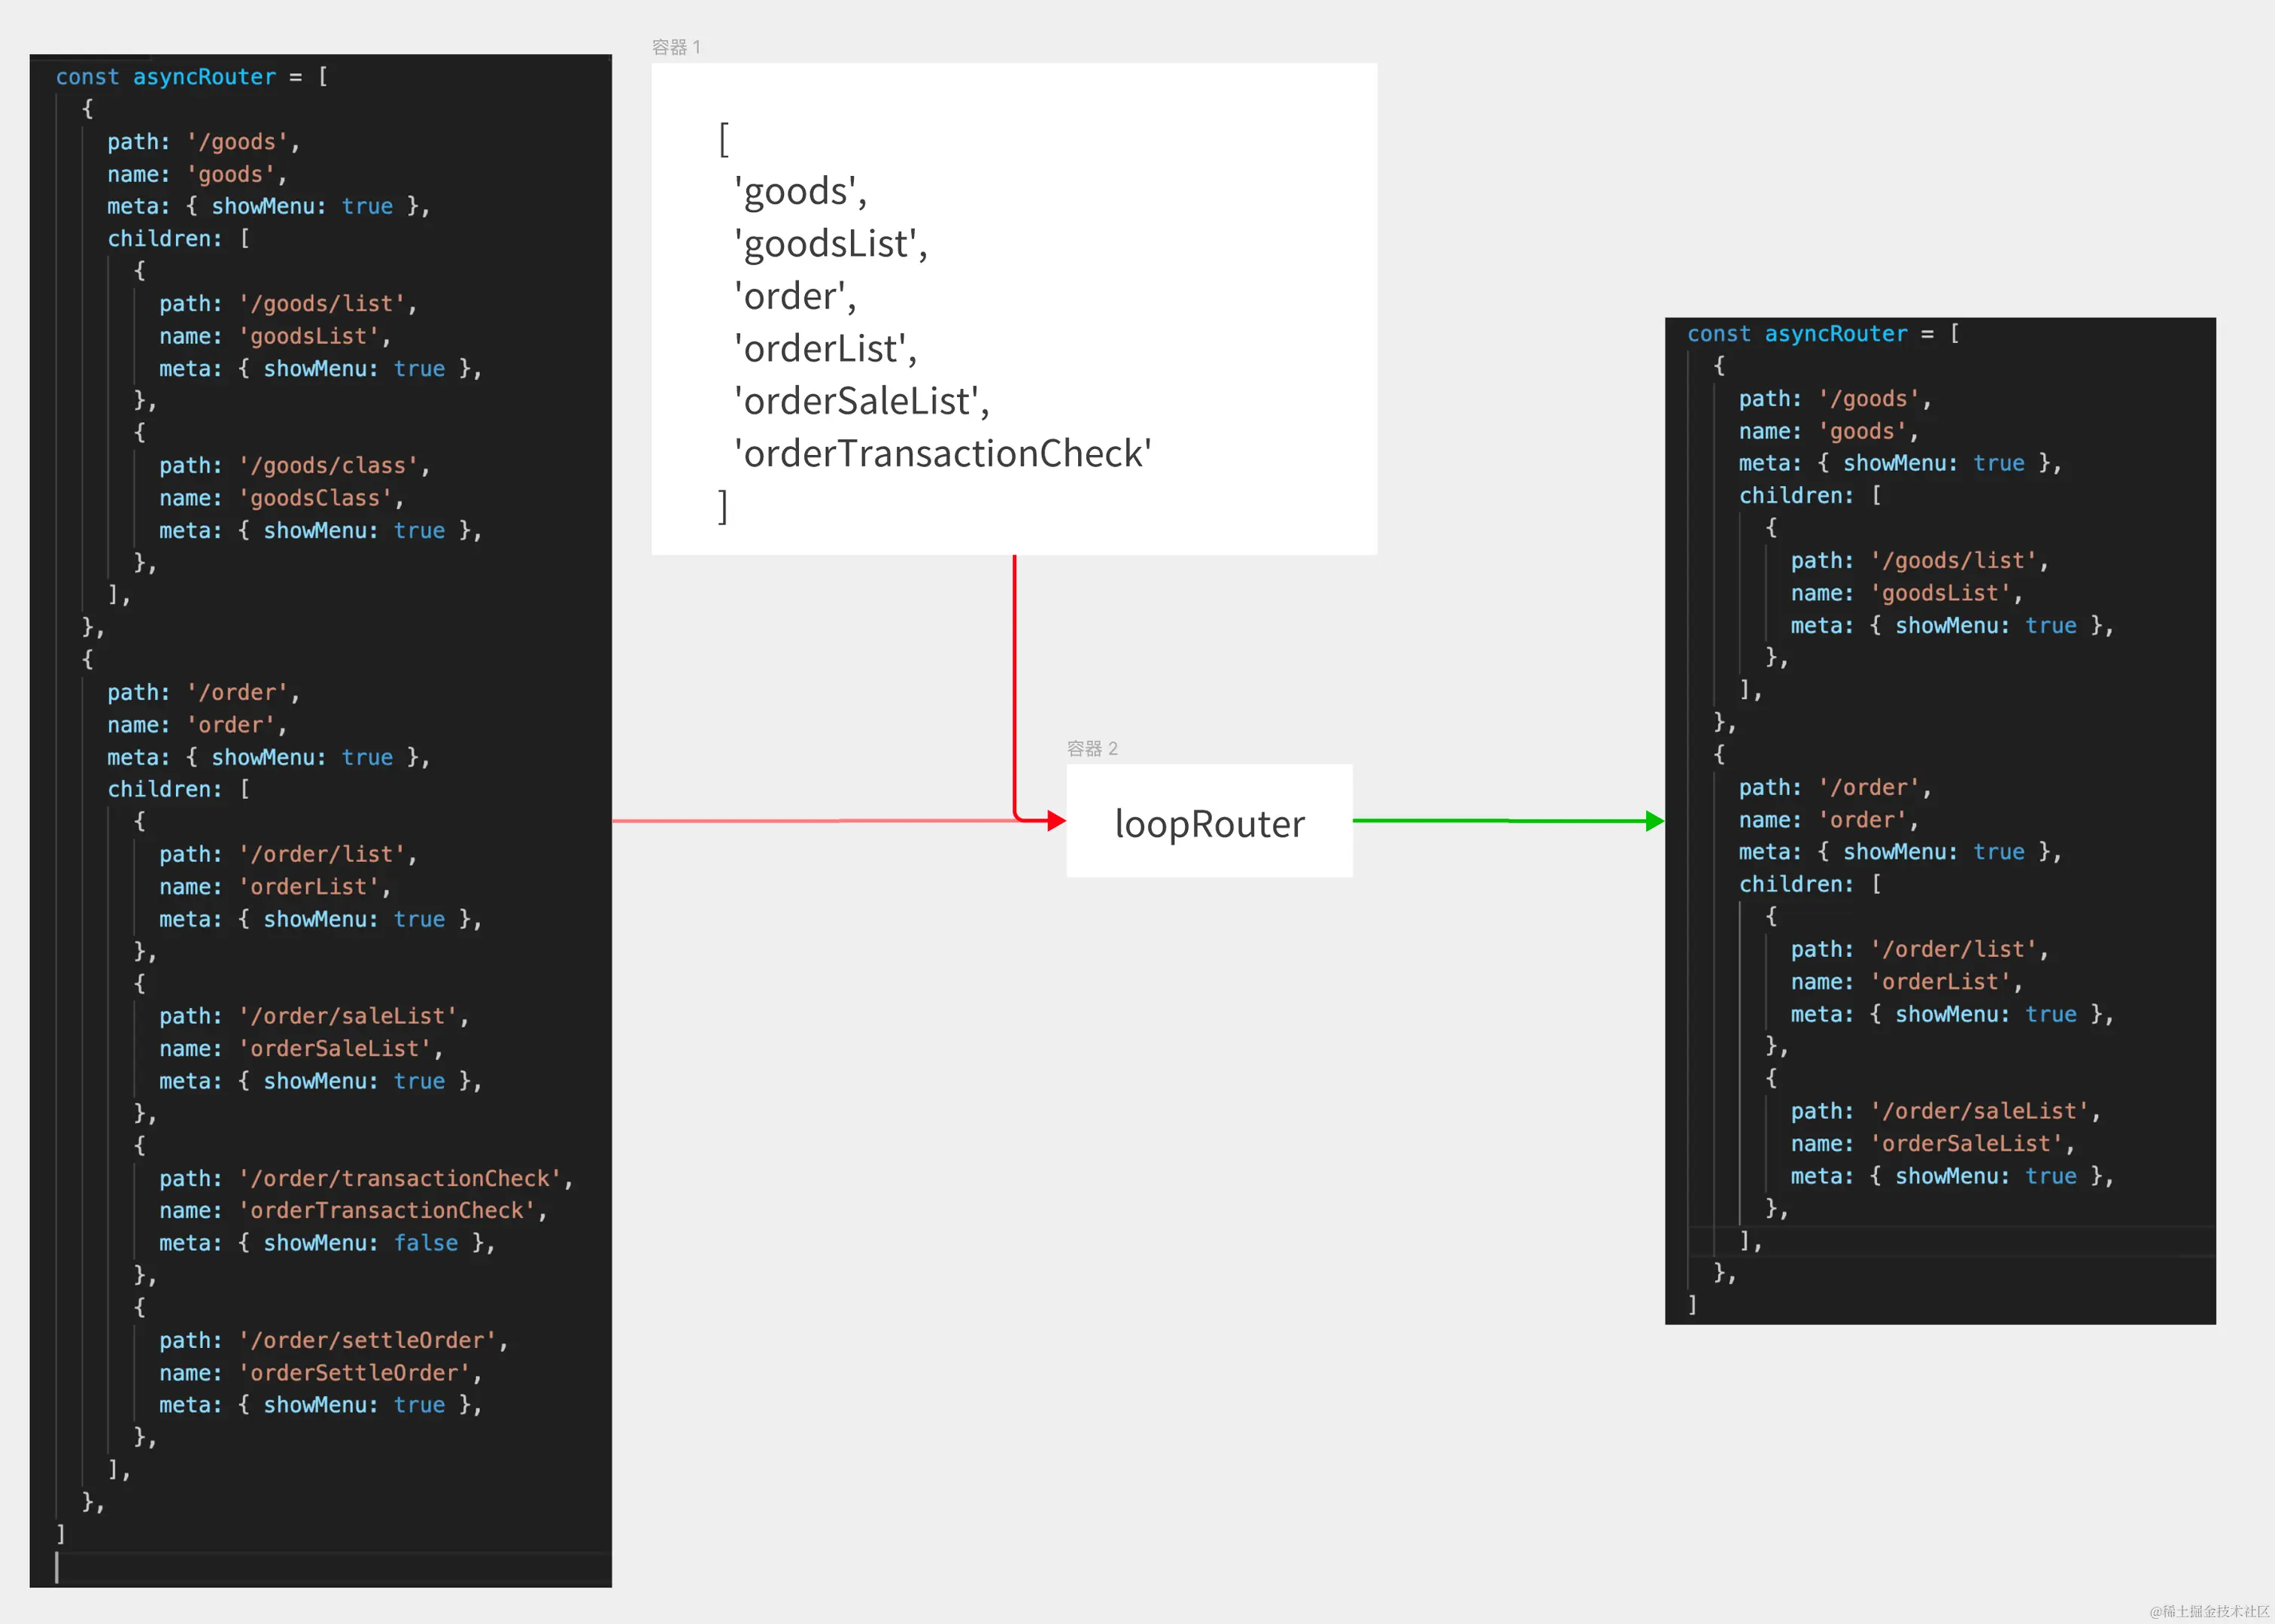This screenshot has height=1624, width=2275.
Task: Click the 容器 1 label
Action: pyautogui.click(x=676, y=47)
